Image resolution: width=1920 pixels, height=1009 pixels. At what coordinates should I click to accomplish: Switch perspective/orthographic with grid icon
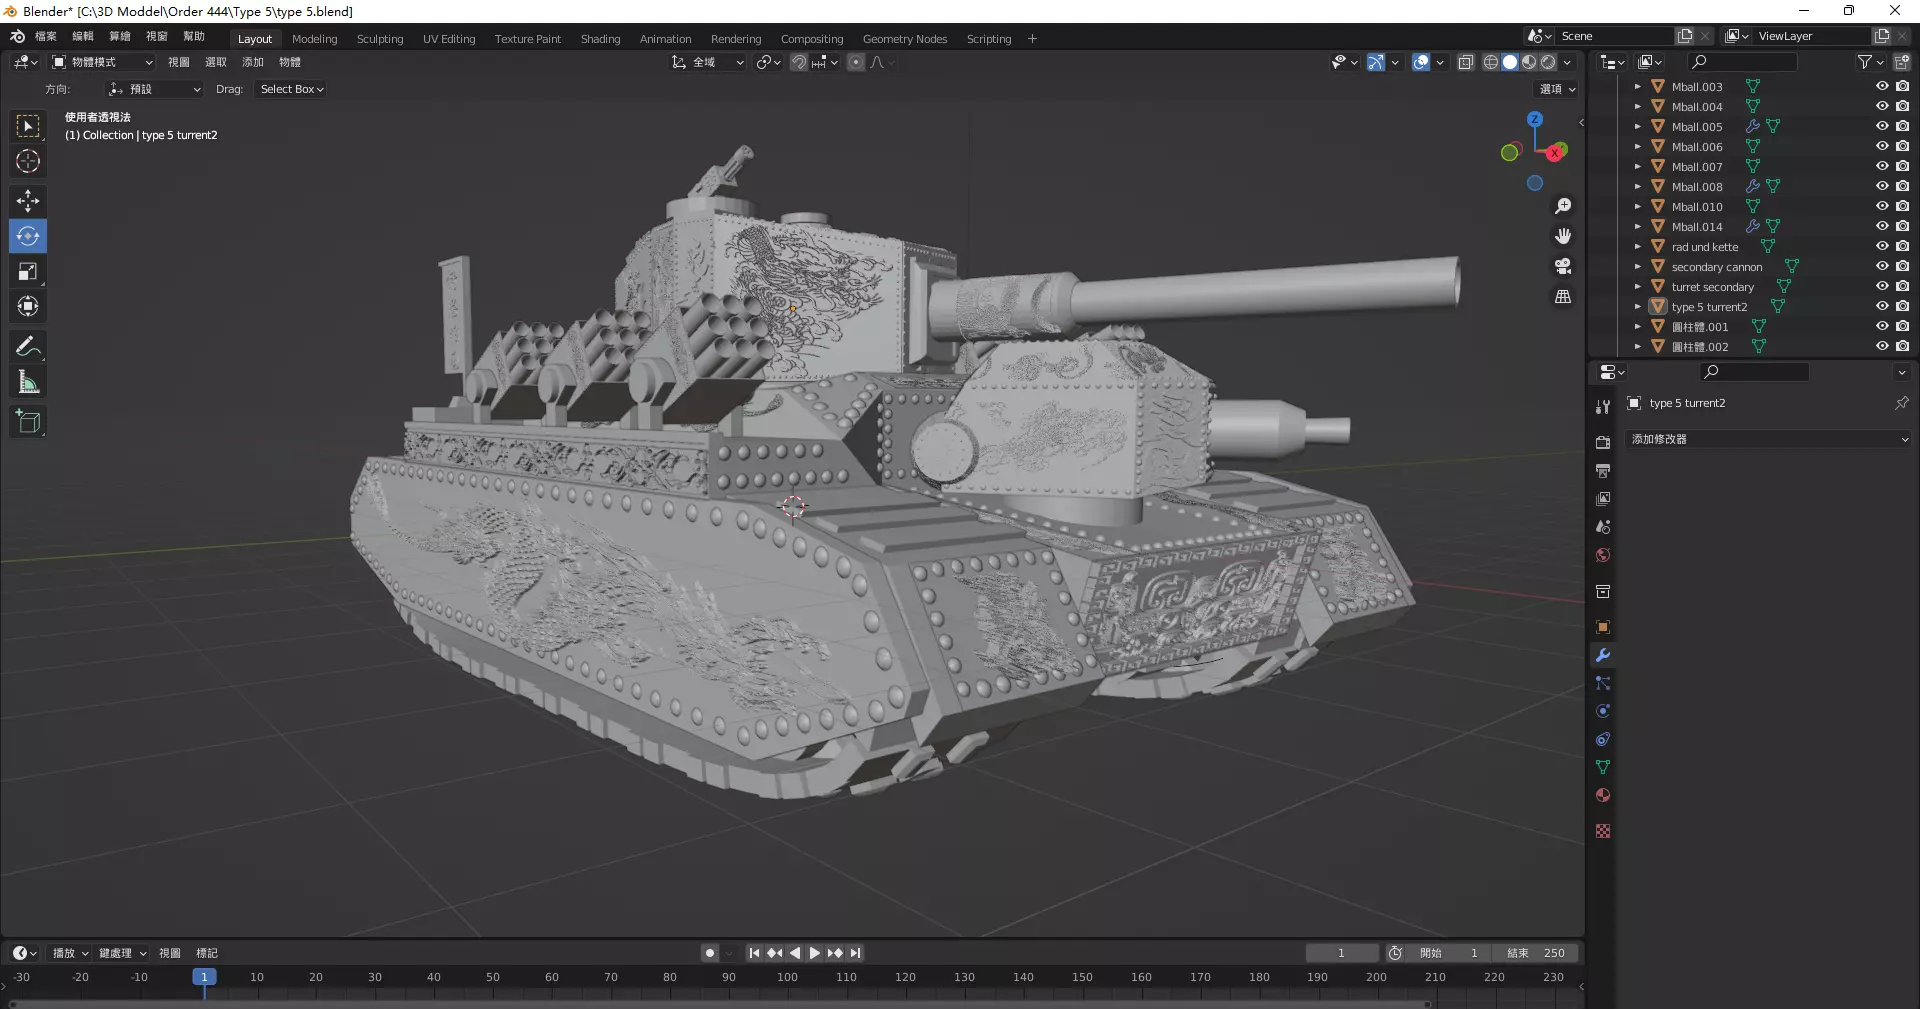[x=1563, y=296]
